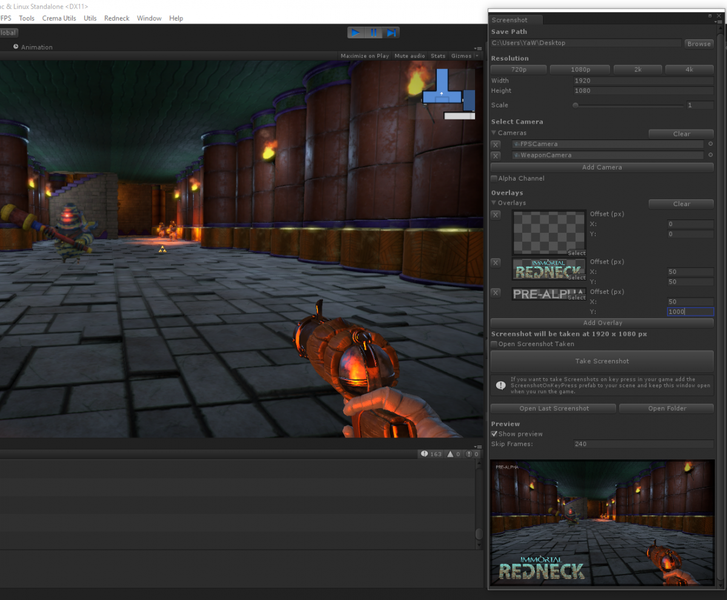Image resolution: width=727 pixels, height=600 pixels.
Task: Open the Gizmos dropdown arrow
Action: pyautogui.click(x=477, y=56)
